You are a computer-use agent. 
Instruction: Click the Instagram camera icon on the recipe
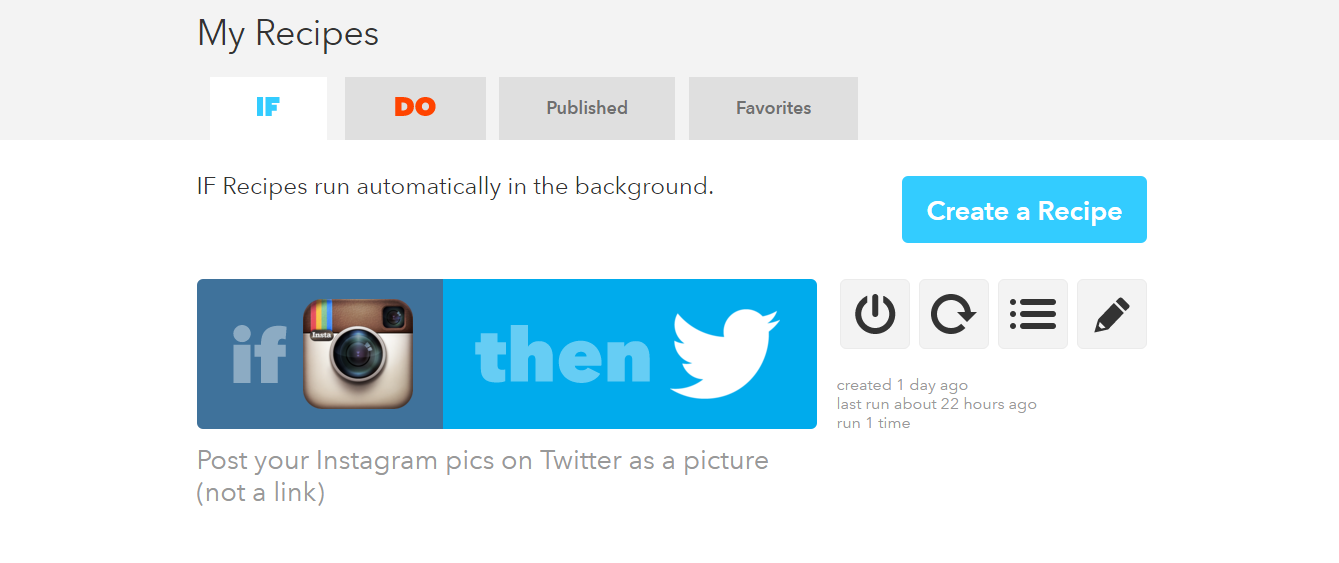[358, 354]
